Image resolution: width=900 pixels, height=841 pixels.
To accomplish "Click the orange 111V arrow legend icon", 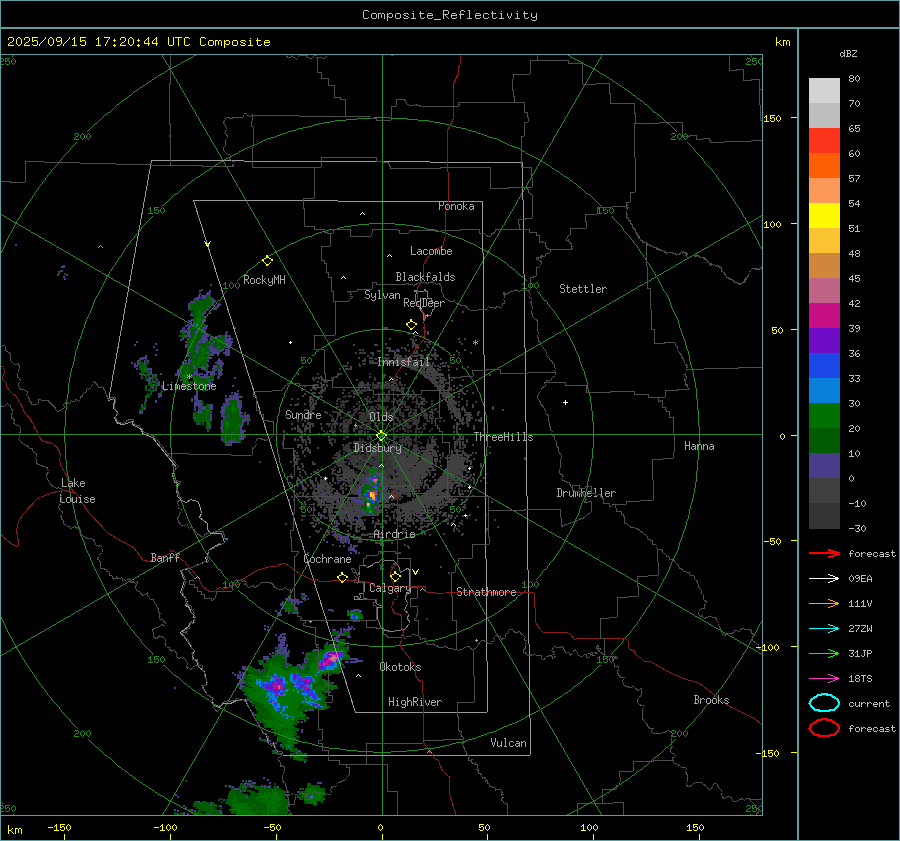I will click(x=824, y=603).
